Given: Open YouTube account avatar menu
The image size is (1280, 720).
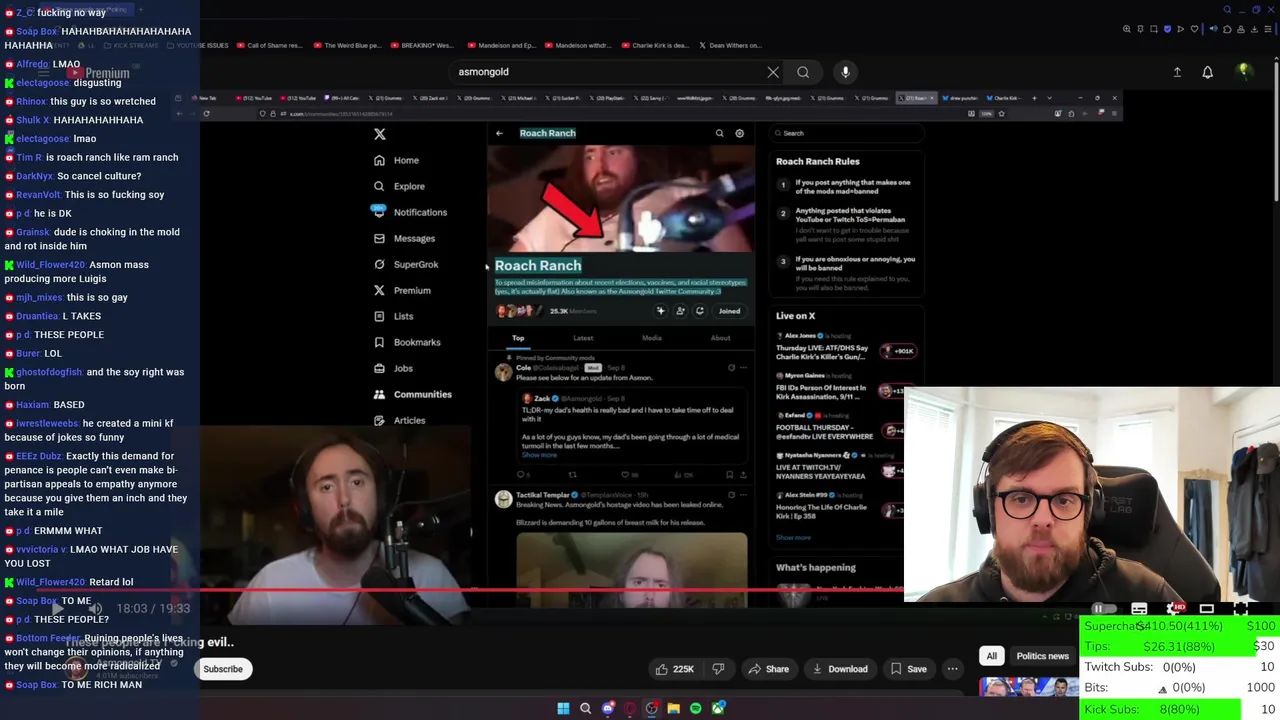Looking at the screenshot, I should tap(1243, 71).
